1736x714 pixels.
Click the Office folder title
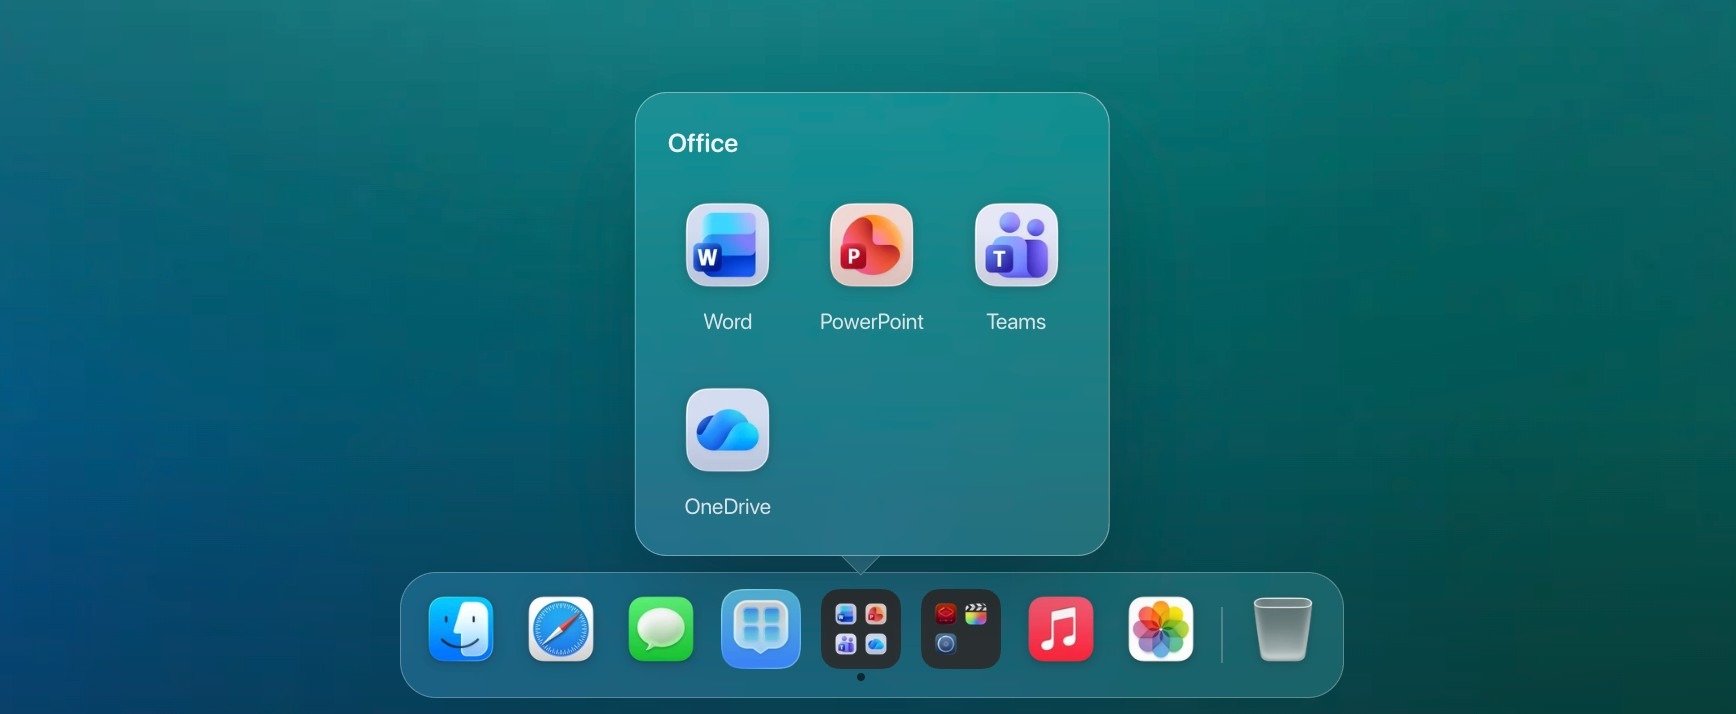(x=703, y=144)
